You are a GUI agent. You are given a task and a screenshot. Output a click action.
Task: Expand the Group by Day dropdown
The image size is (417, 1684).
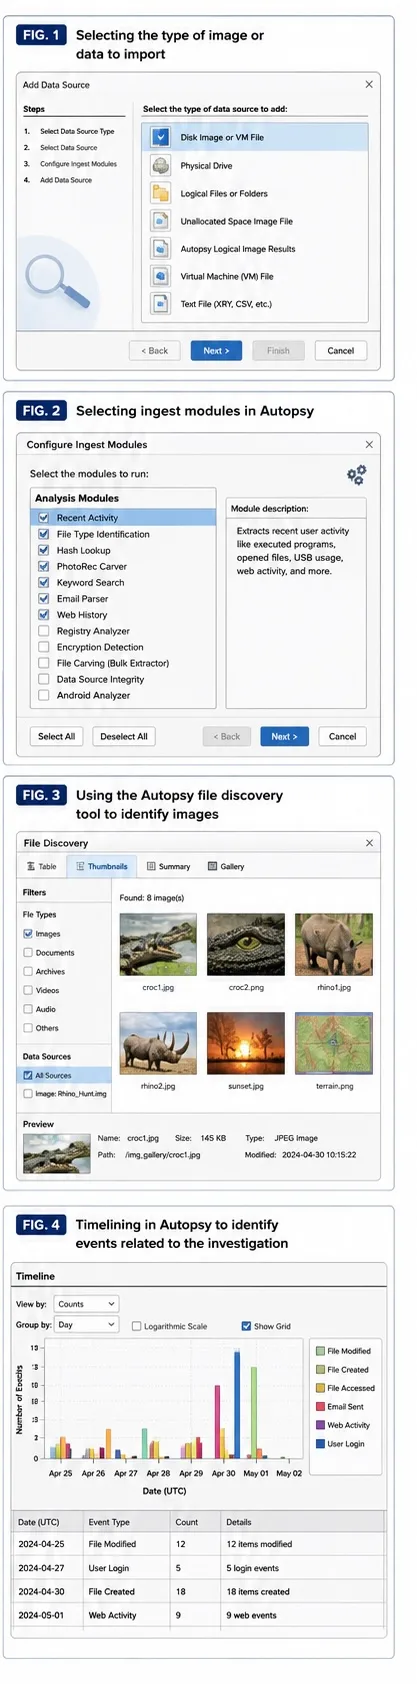86,1324
